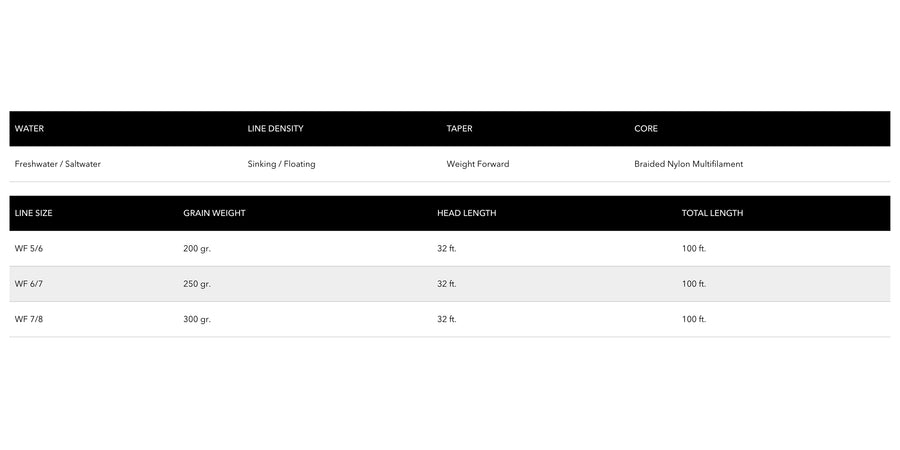Click the WATER column header
This screenshot has height=450, width=900.
click(x=29, y=129)
